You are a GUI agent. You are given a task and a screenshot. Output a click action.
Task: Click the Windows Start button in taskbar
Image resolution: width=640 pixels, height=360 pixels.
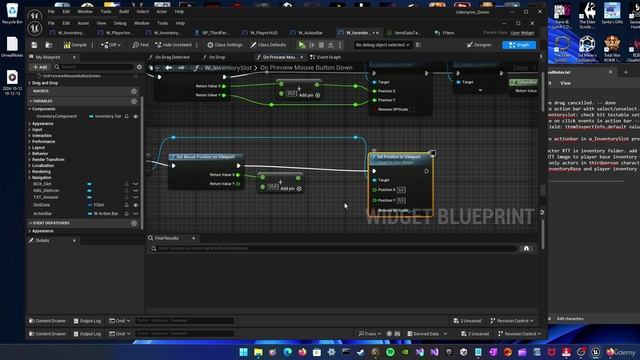click(244, 352)
